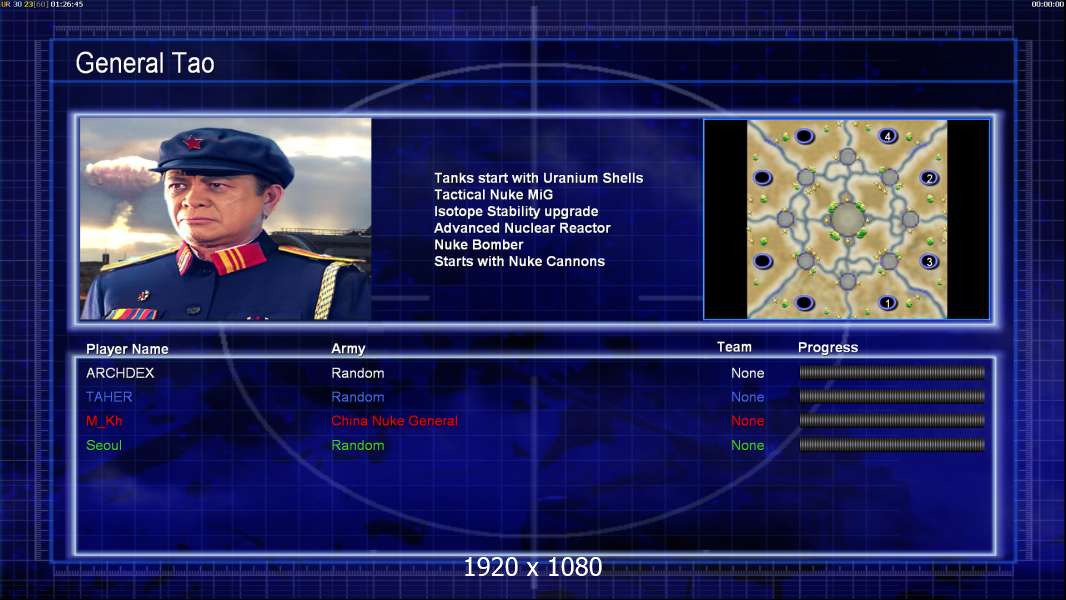The width and height of the screenshot is (1066, 600).
Task: Click the None team value for ARCHDEX
Action: click(x=748, y=373)
